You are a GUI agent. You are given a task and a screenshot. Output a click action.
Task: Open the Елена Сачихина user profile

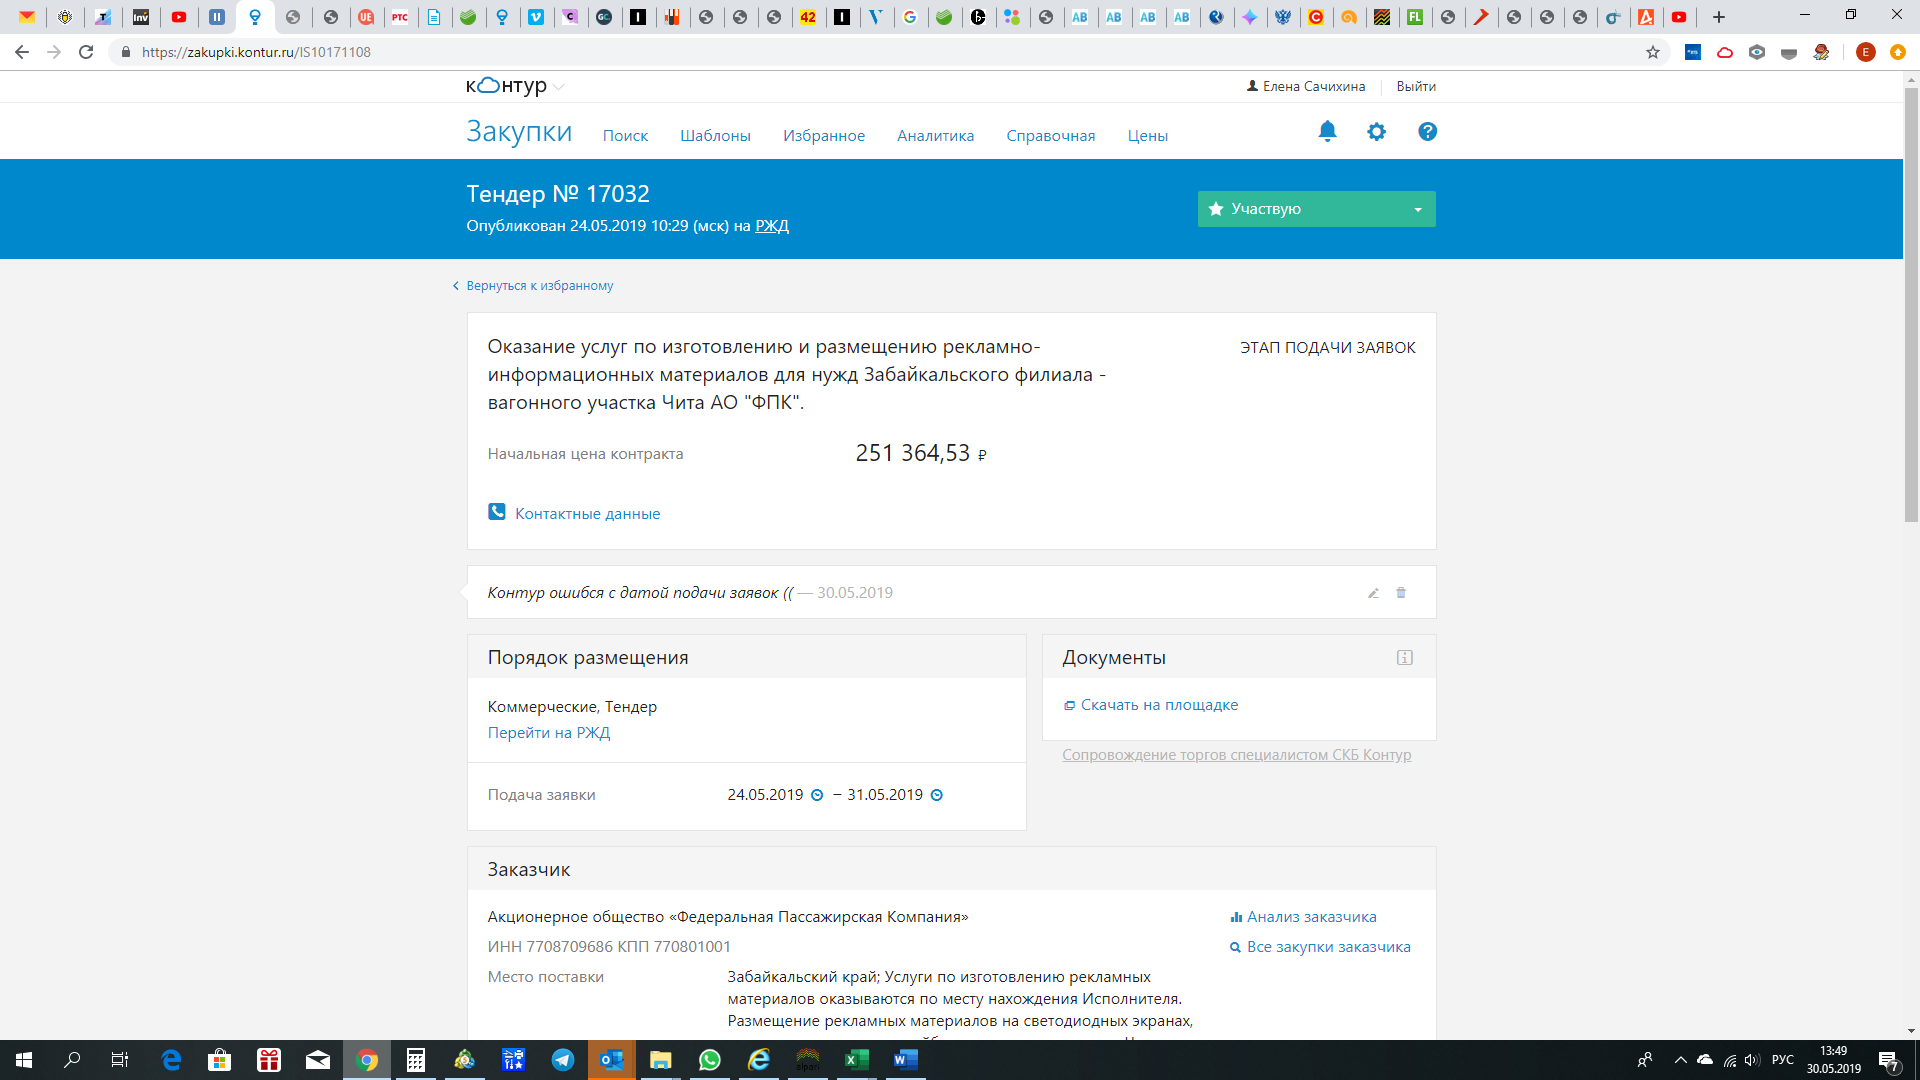pos(1306,87)
